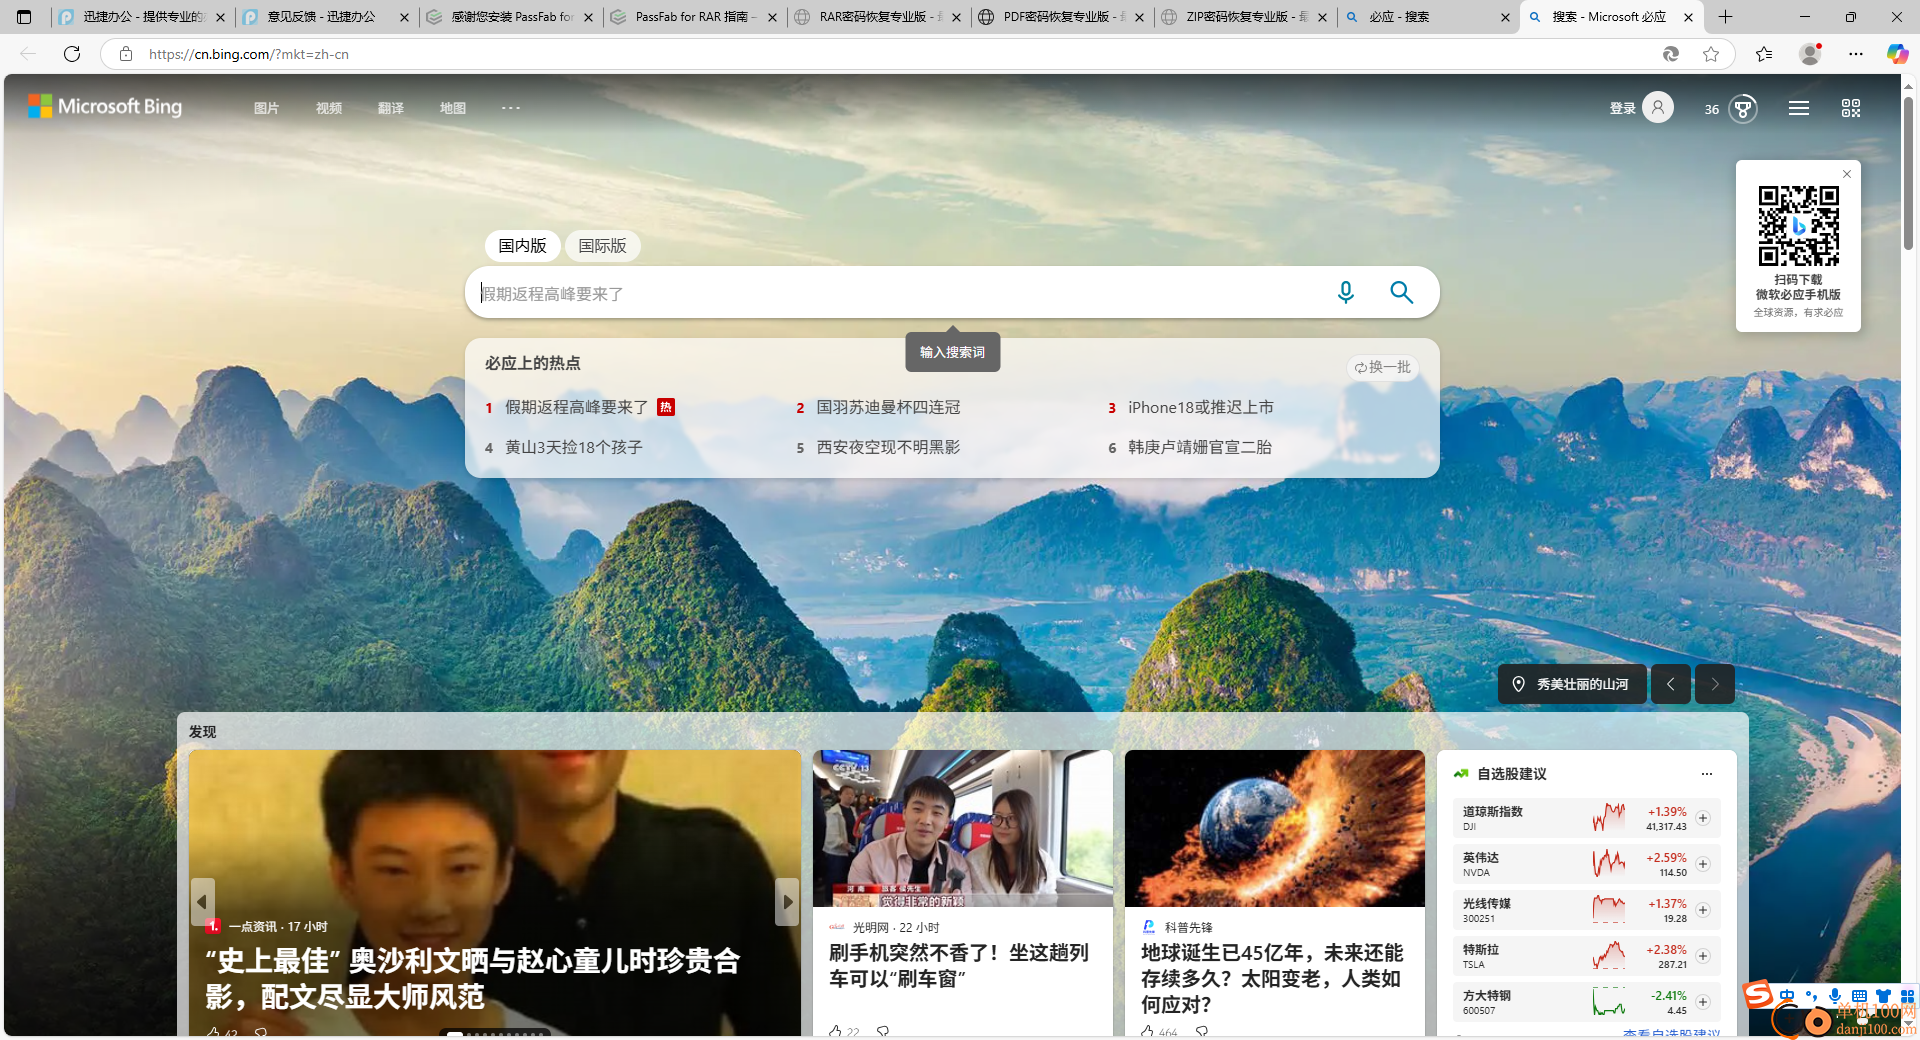Open hot topic 国羽苏迪曼杯四连冠

[888, 407]
